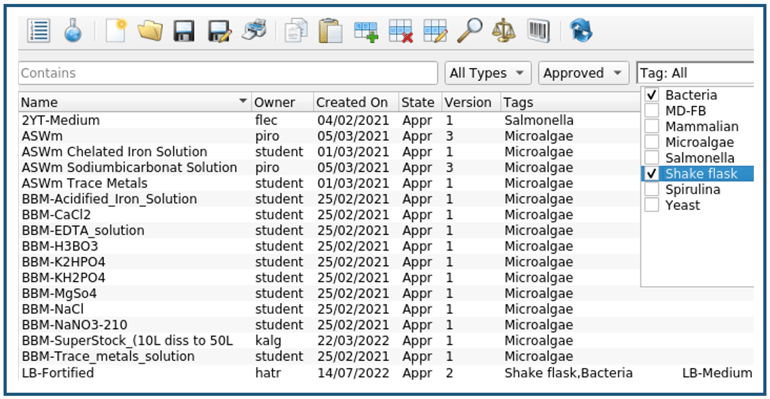This screenshot has height=399, width=770.
Task: Delete row with red X table icon
Action: pos(401,31)
